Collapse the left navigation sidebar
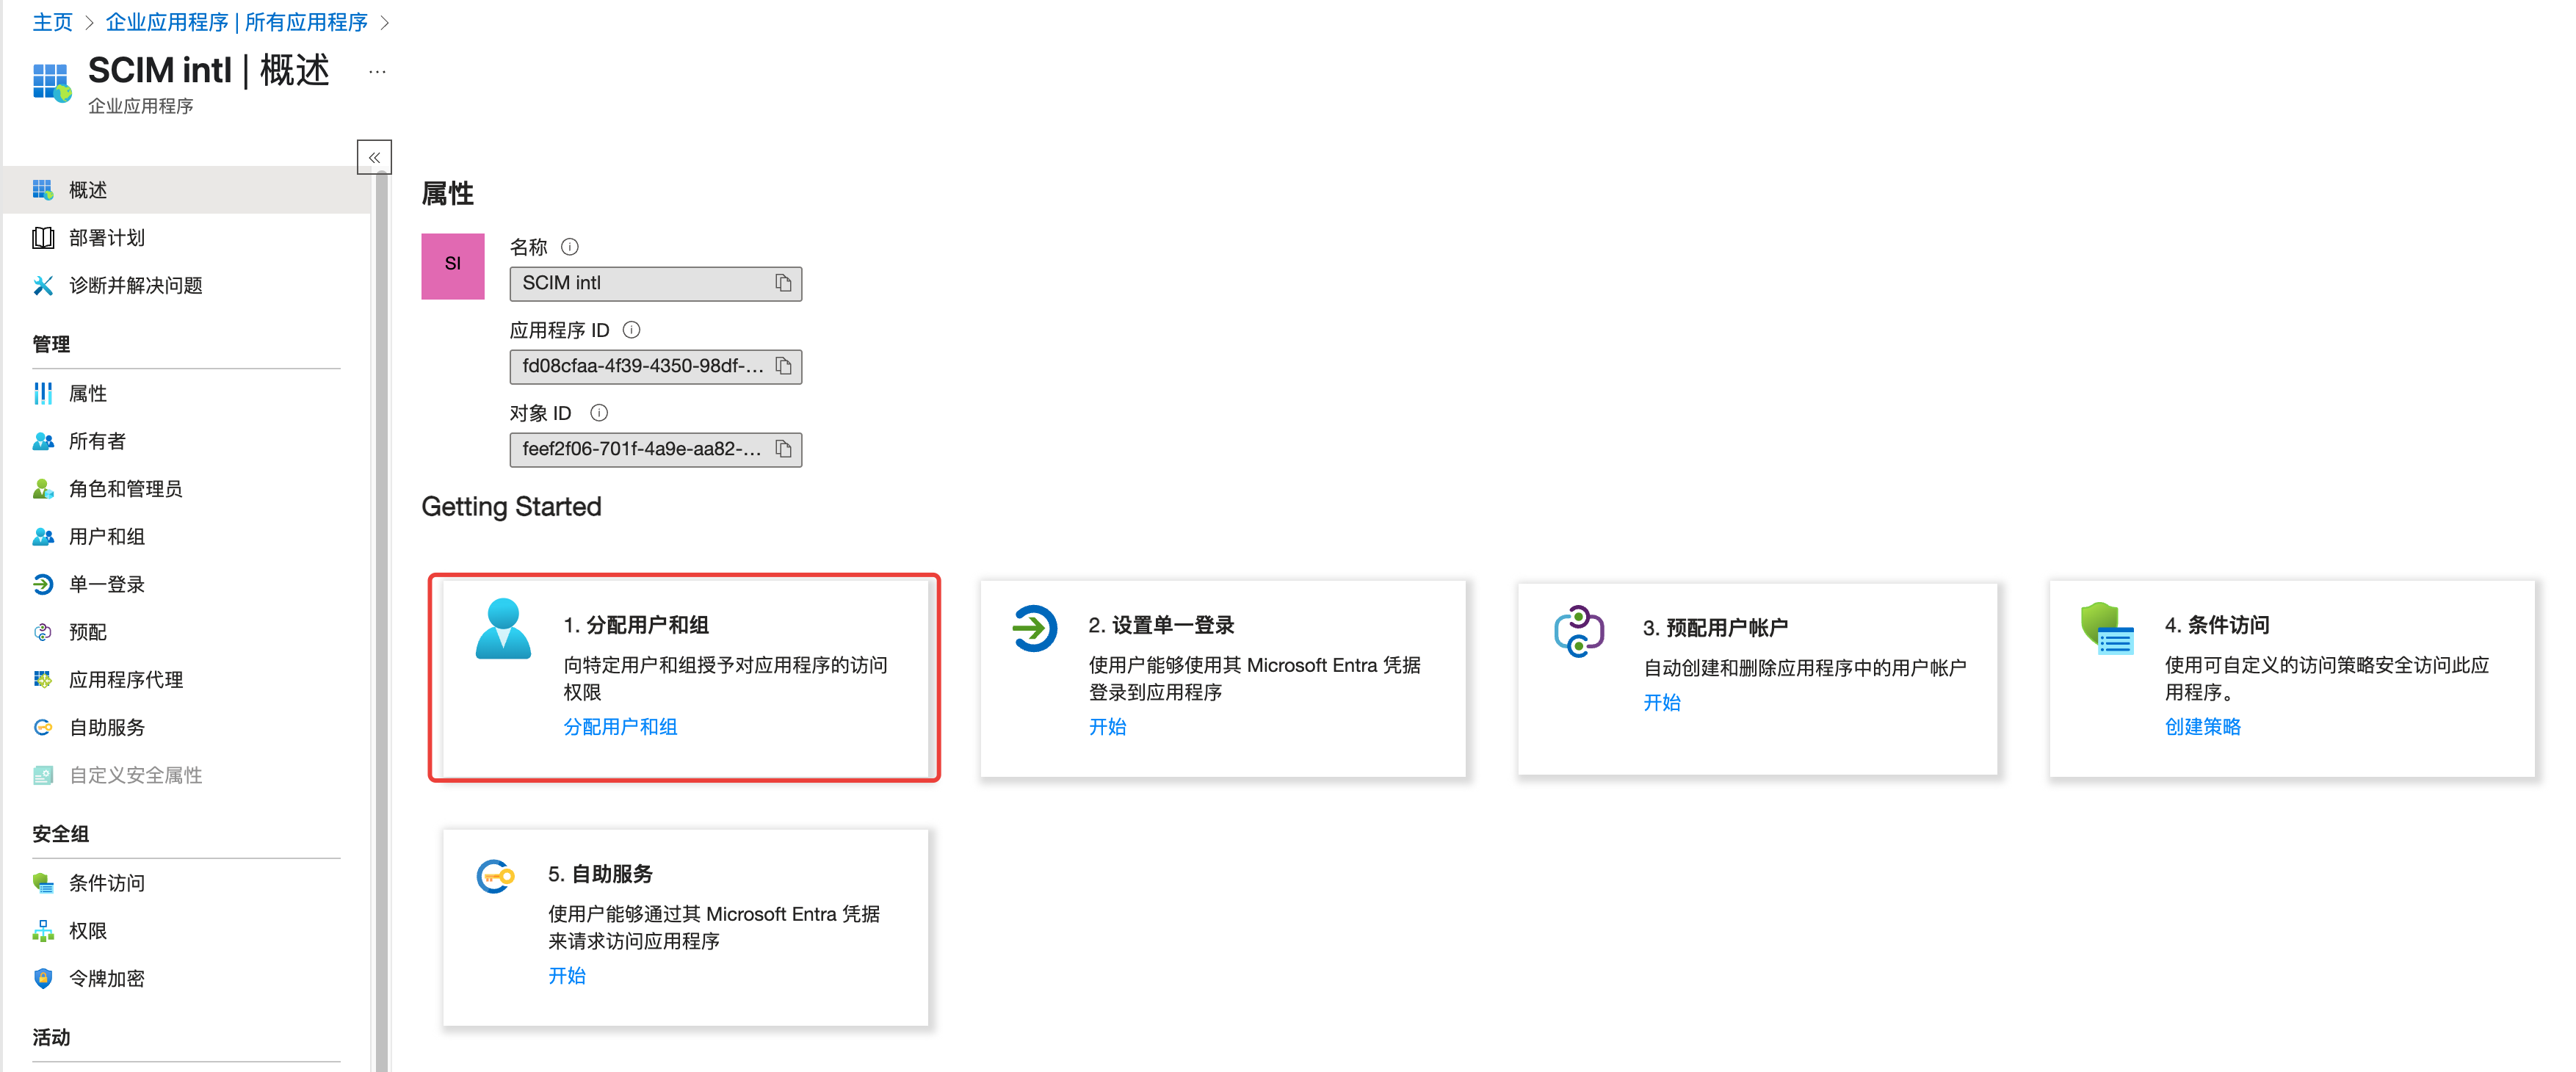Screen dimensions: 2576x1072 coord(374,157)
